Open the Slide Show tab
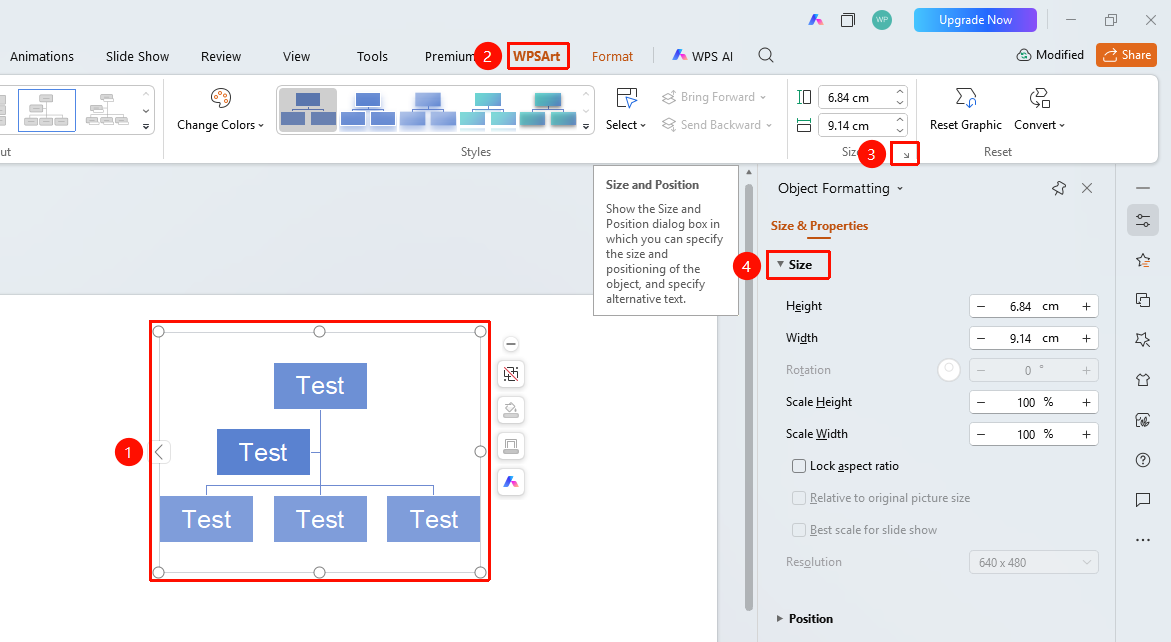 pos(137,56)
